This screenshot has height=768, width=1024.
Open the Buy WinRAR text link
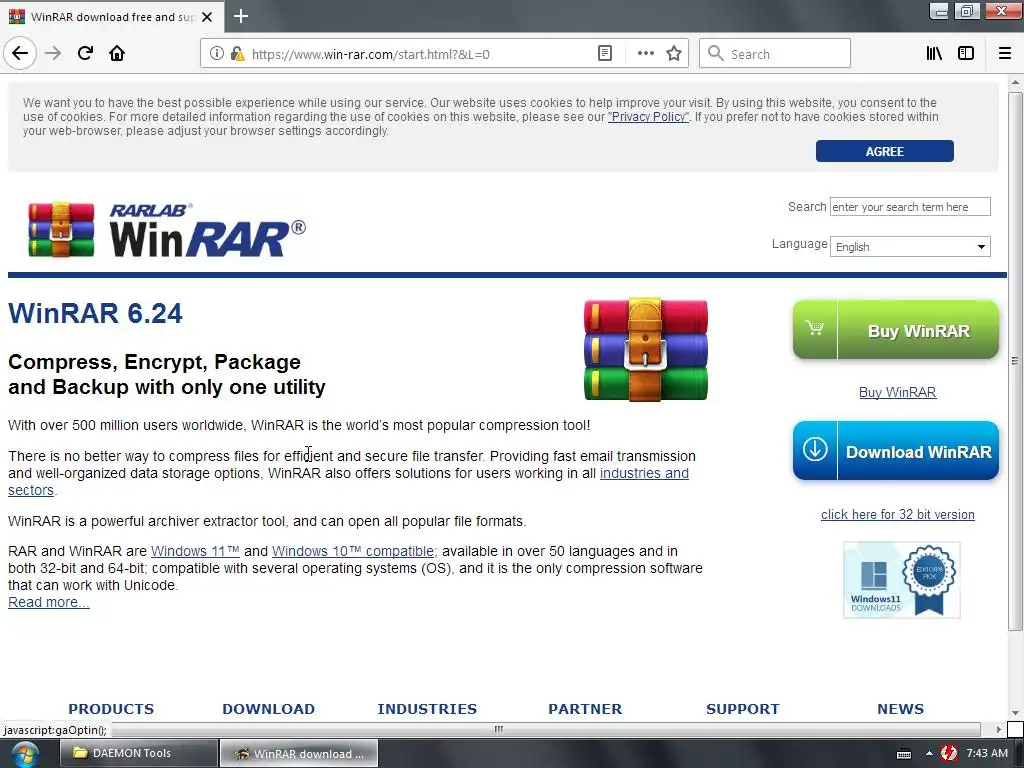(x=897, y=392)
